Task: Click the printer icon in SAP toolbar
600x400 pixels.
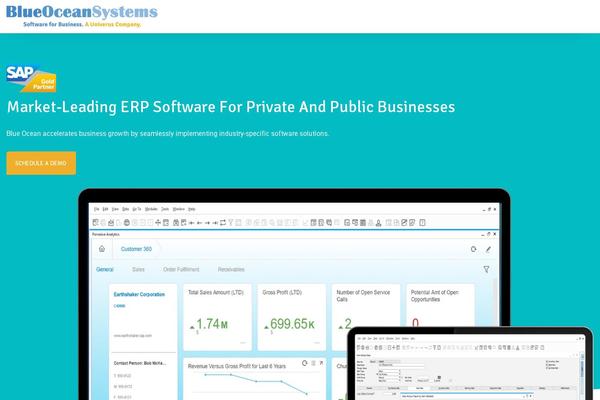Action: [127, 222]
